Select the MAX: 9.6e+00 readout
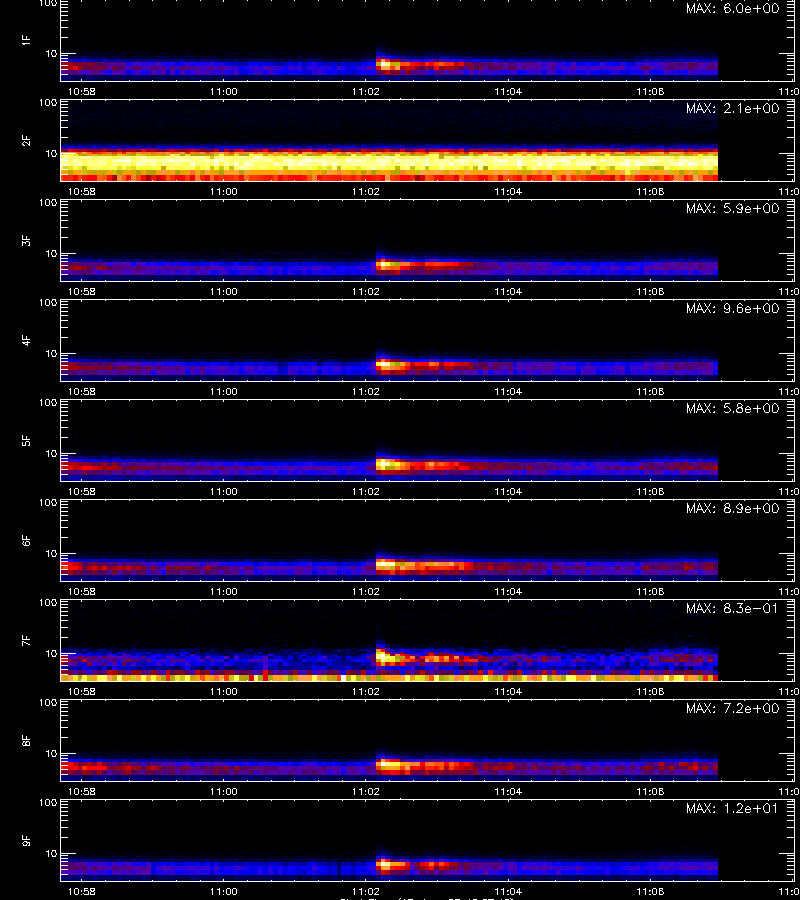Viewport: 800px width, 900px height. pyautogui.click(x=733, y=308)
